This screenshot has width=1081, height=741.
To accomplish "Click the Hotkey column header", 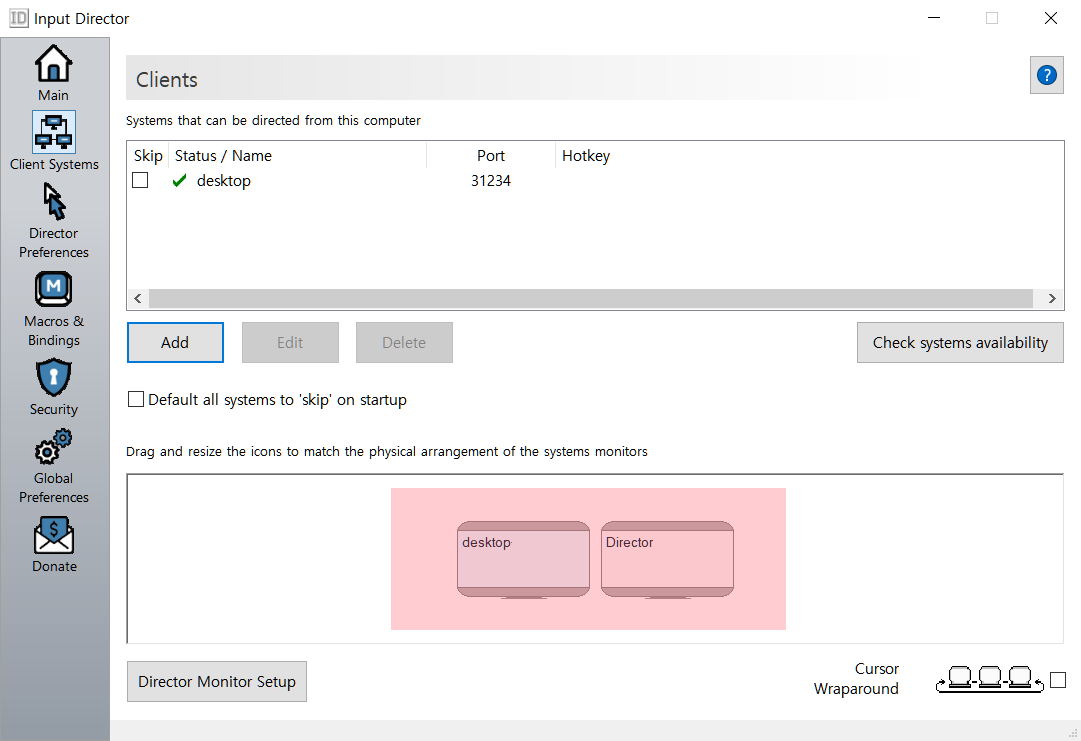I will [586, 156].
